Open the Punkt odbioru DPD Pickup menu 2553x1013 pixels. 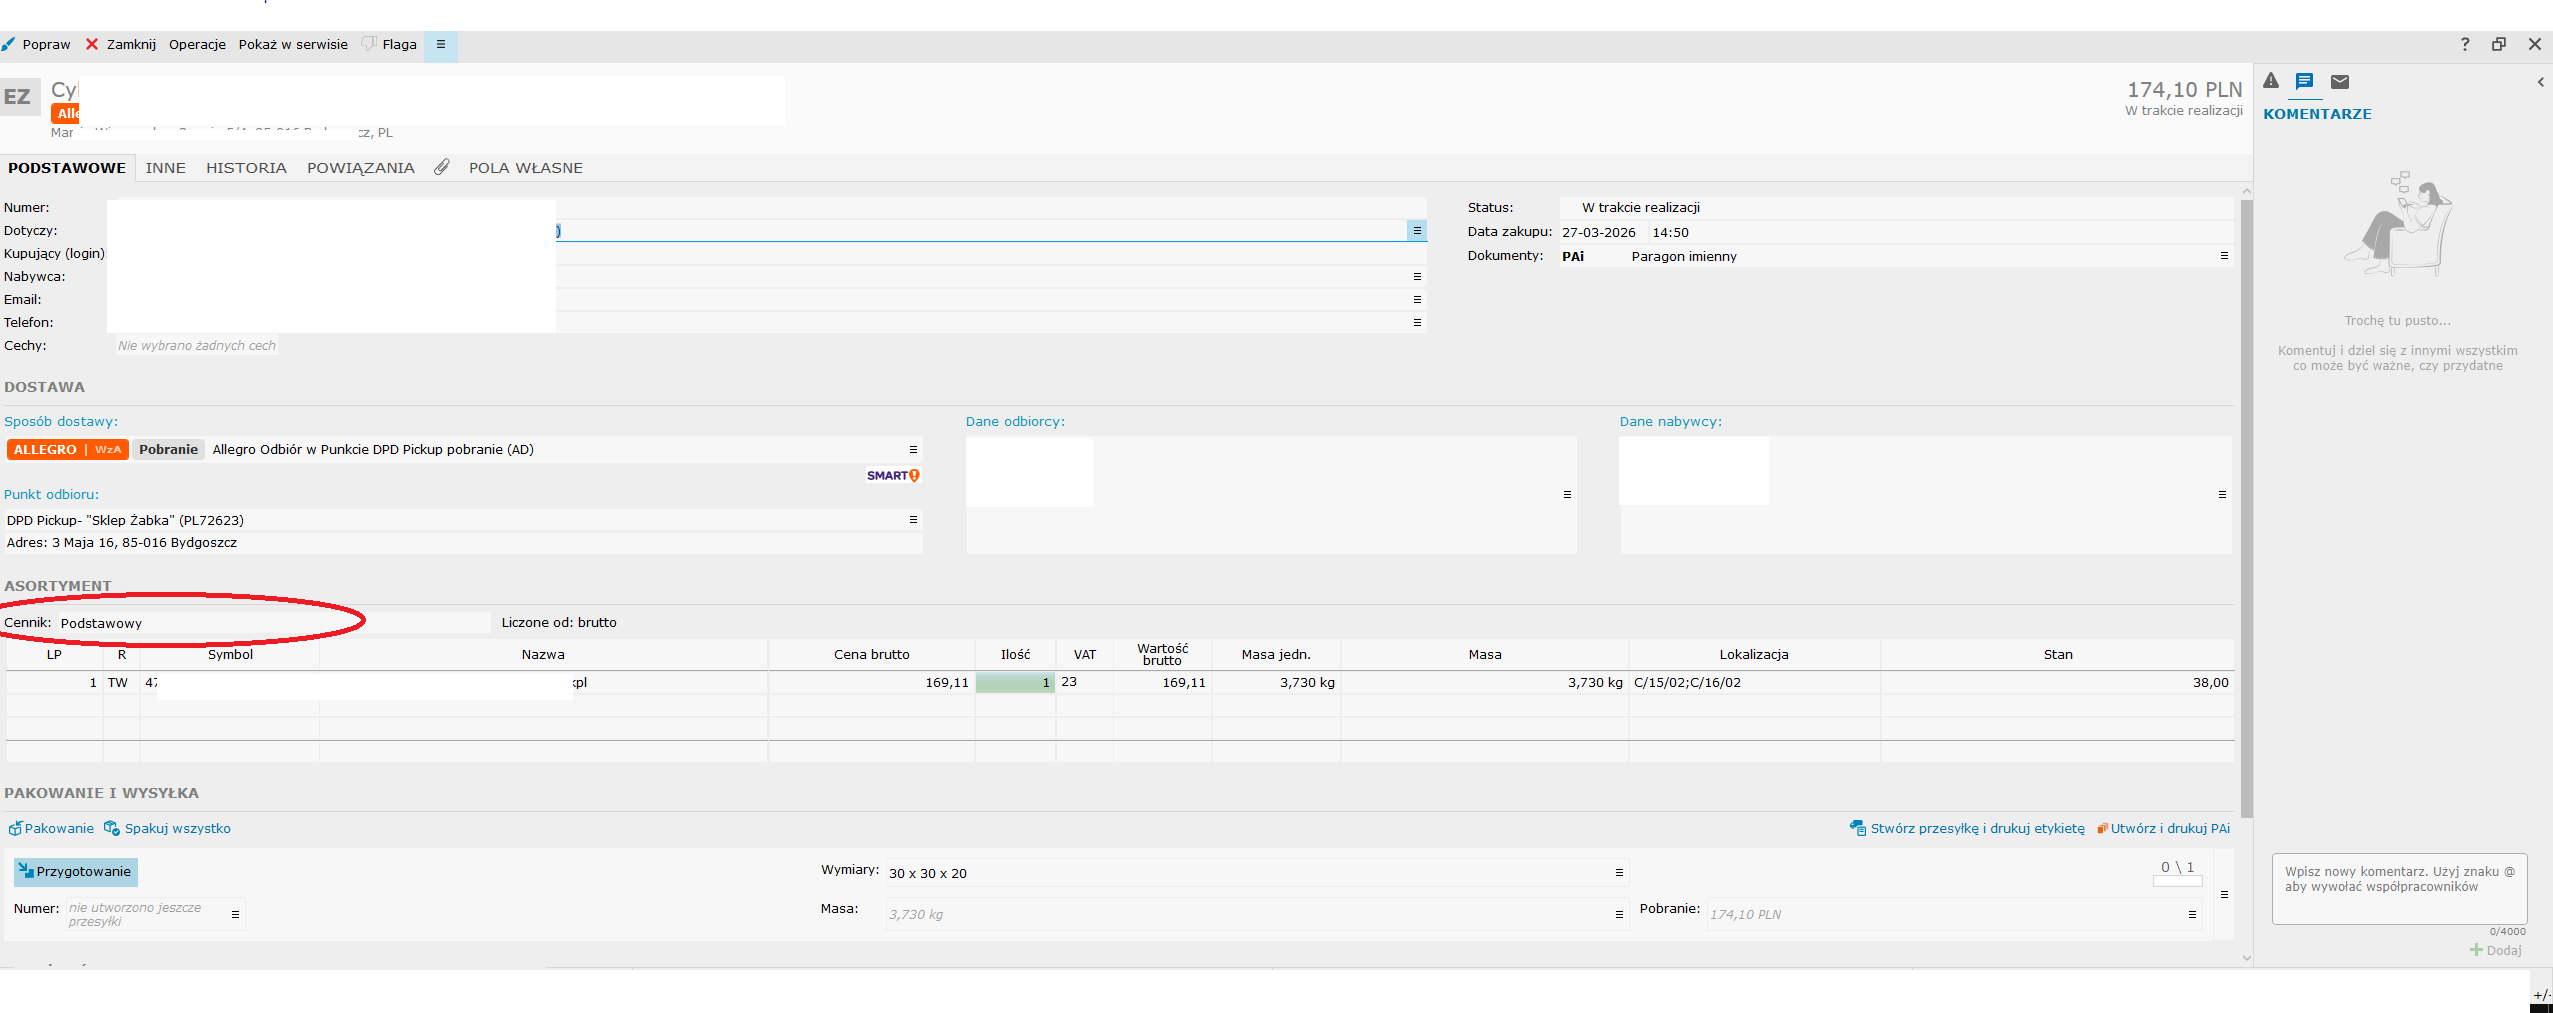point(913,519)
